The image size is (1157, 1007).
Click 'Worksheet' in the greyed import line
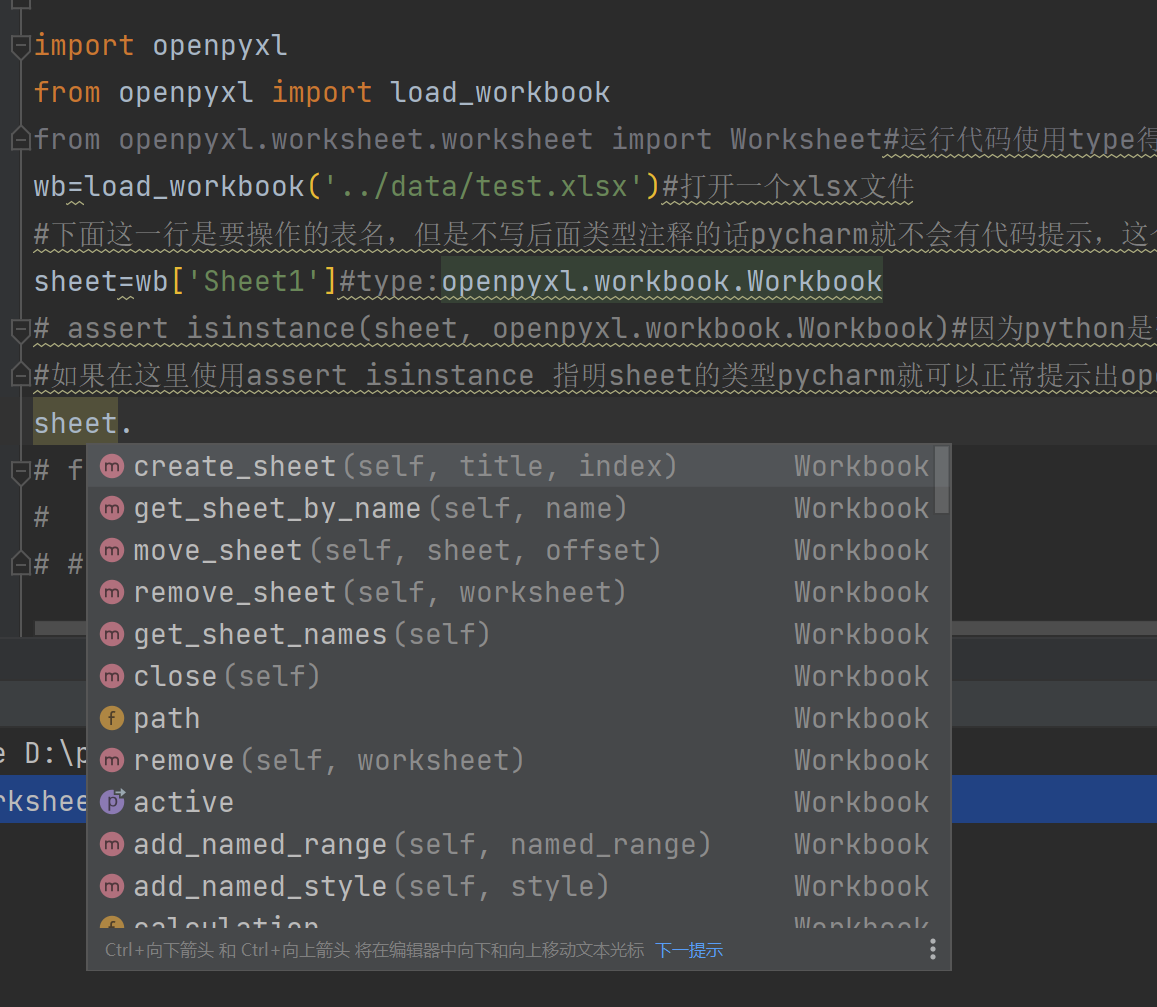tap(806, 139)
